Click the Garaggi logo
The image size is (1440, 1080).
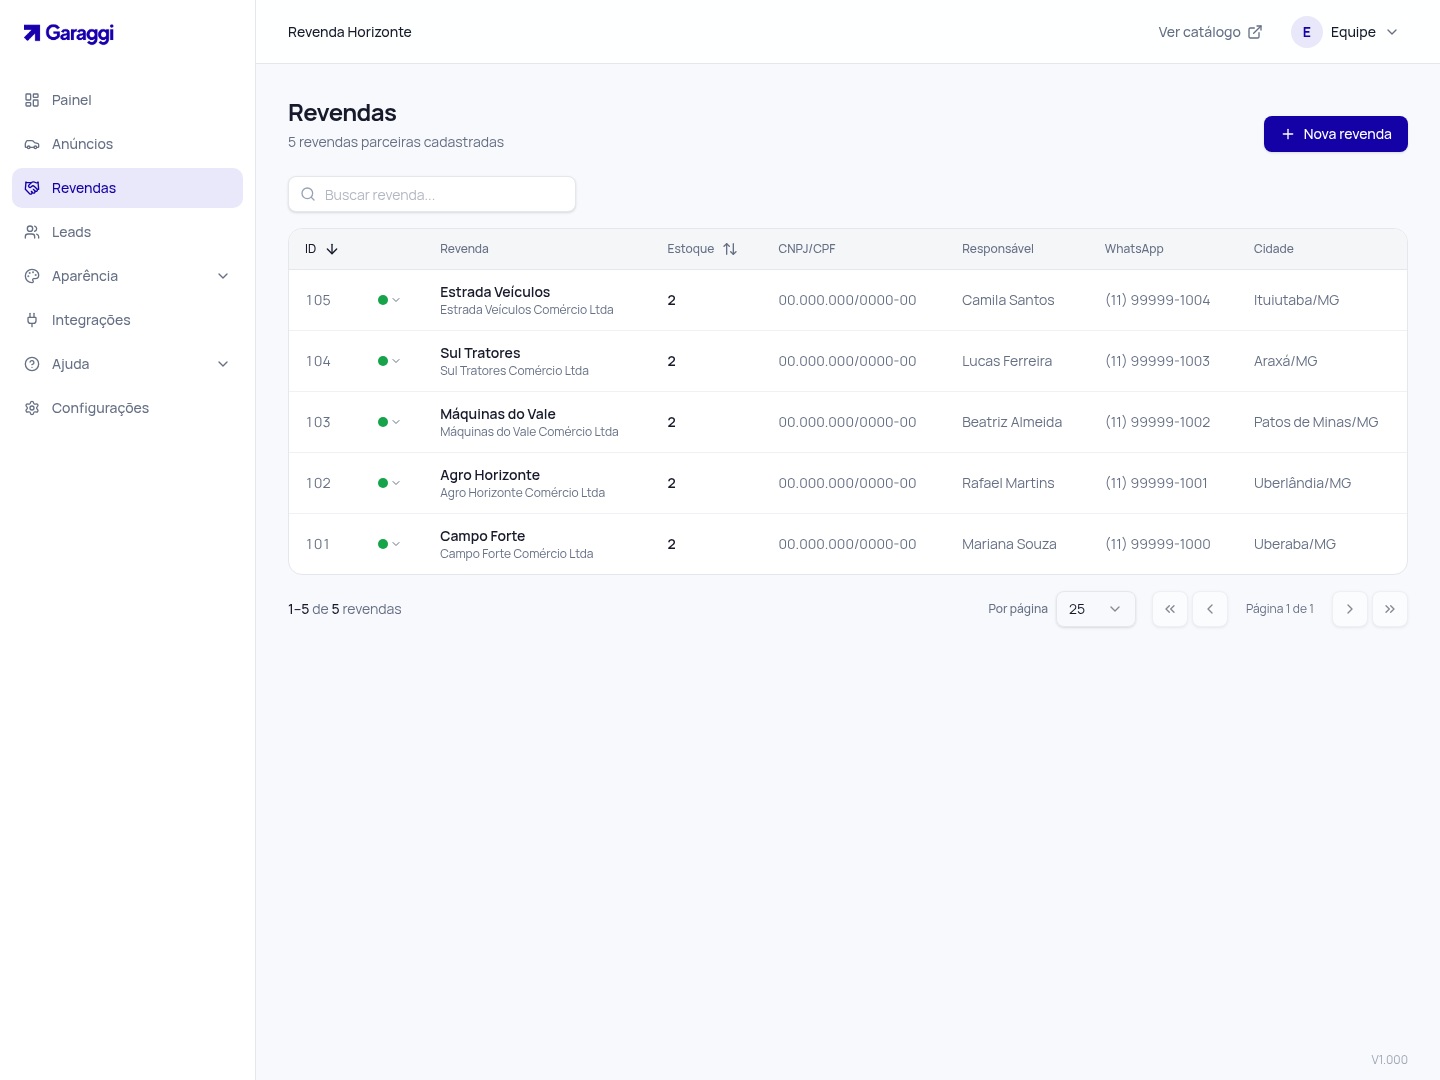[x=69, y=33]
